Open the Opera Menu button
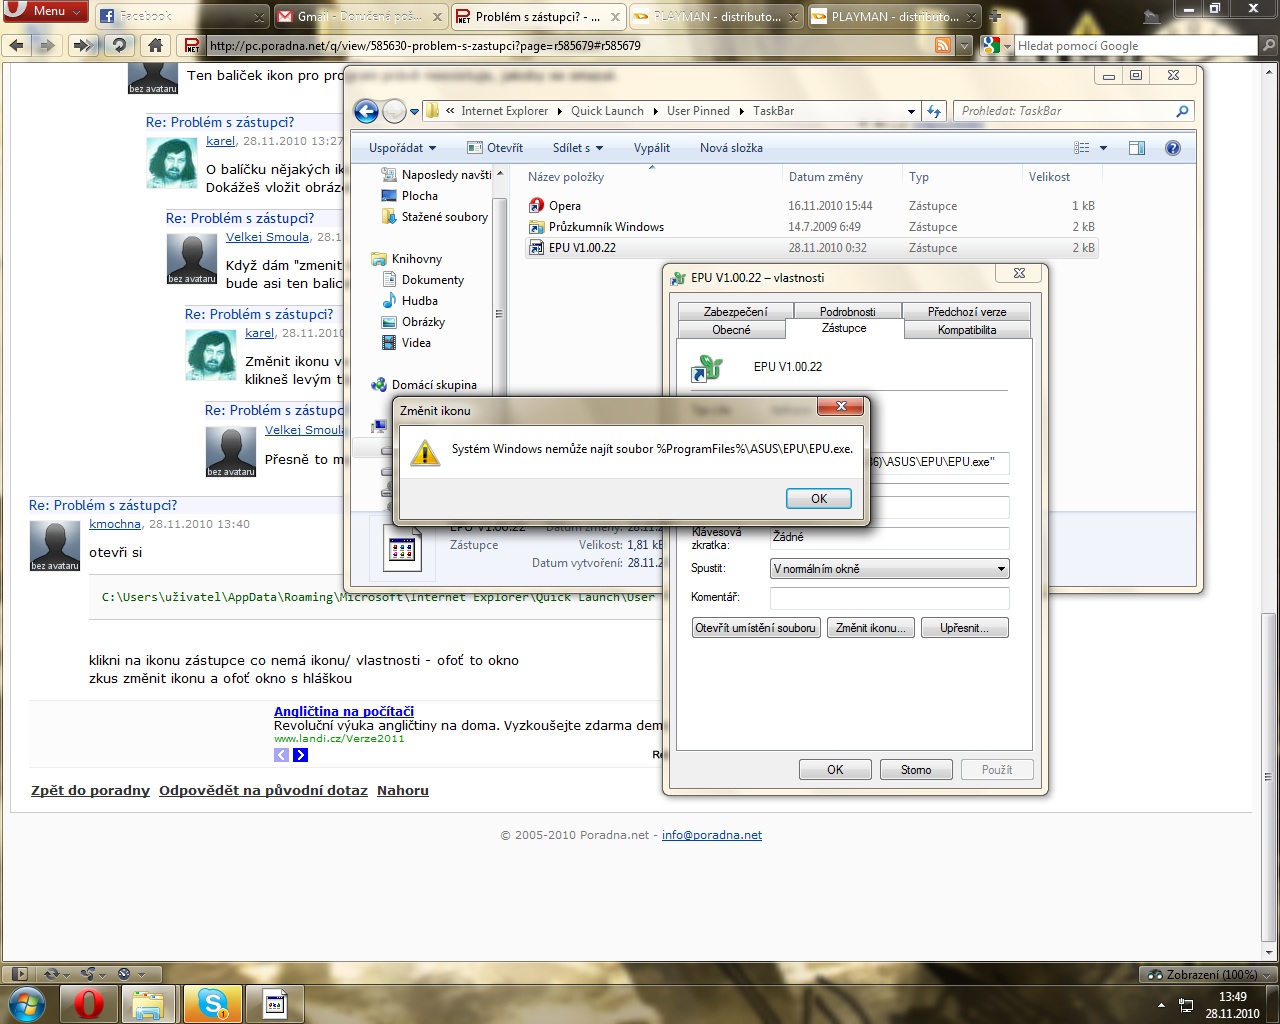Image resolution: width=1280 pixels, height=1024 pixels. 45,12
